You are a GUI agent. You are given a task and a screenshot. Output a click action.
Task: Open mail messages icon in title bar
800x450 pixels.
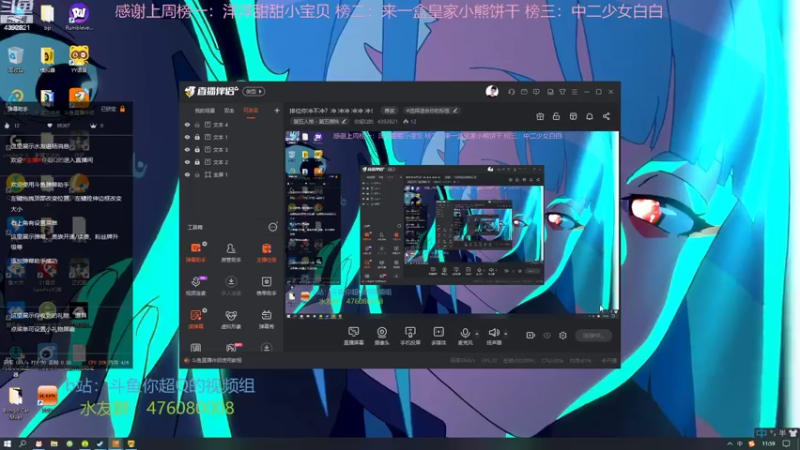pos(524,92)
